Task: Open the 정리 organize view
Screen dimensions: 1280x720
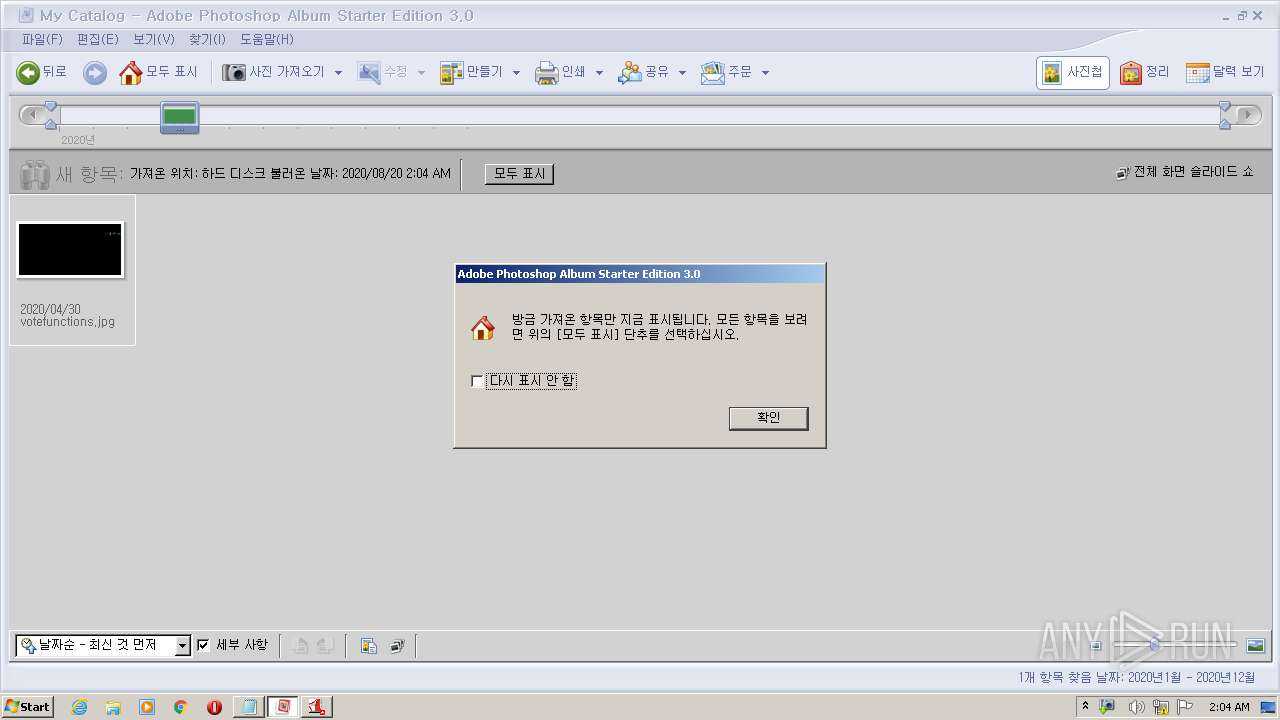Action: [x=1145, y=72]
